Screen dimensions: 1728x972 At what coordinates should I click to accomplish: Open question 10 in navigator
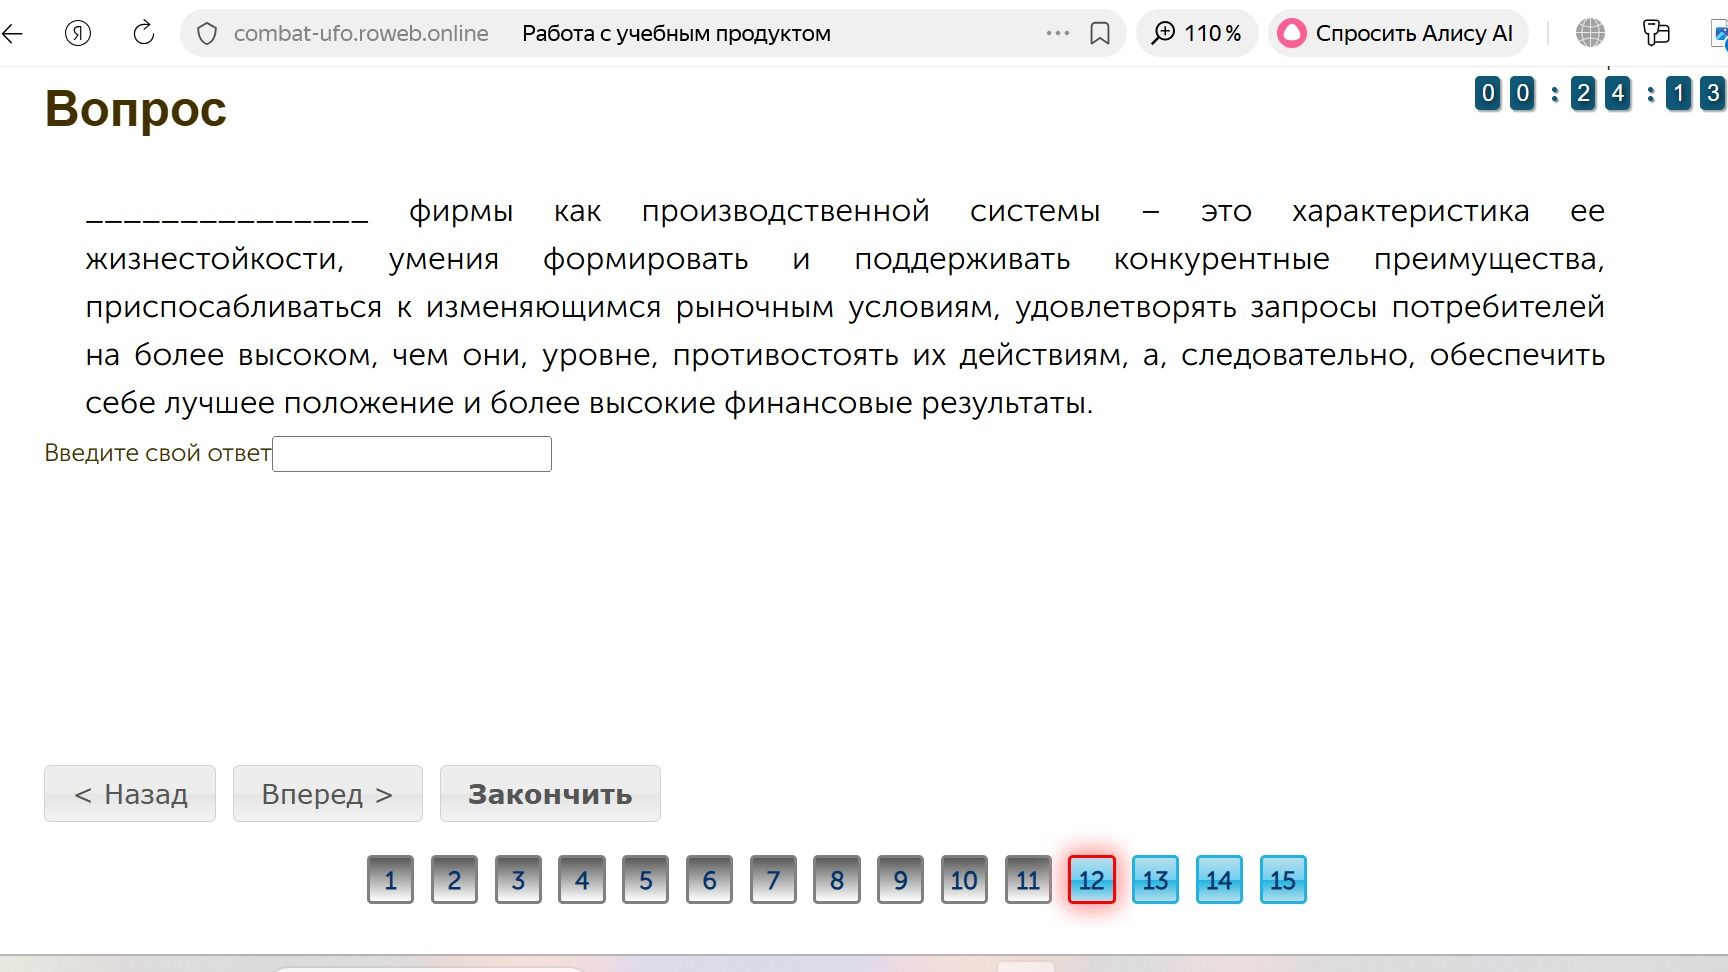[x=964, y=880]
